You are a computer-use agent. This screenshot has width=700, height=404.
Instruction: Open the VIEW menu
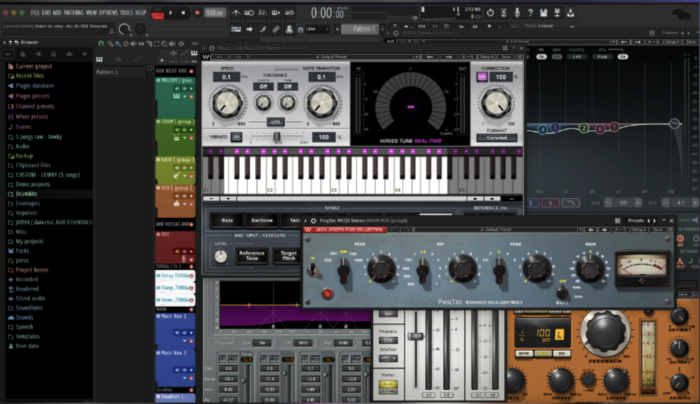tap(91, 12)
